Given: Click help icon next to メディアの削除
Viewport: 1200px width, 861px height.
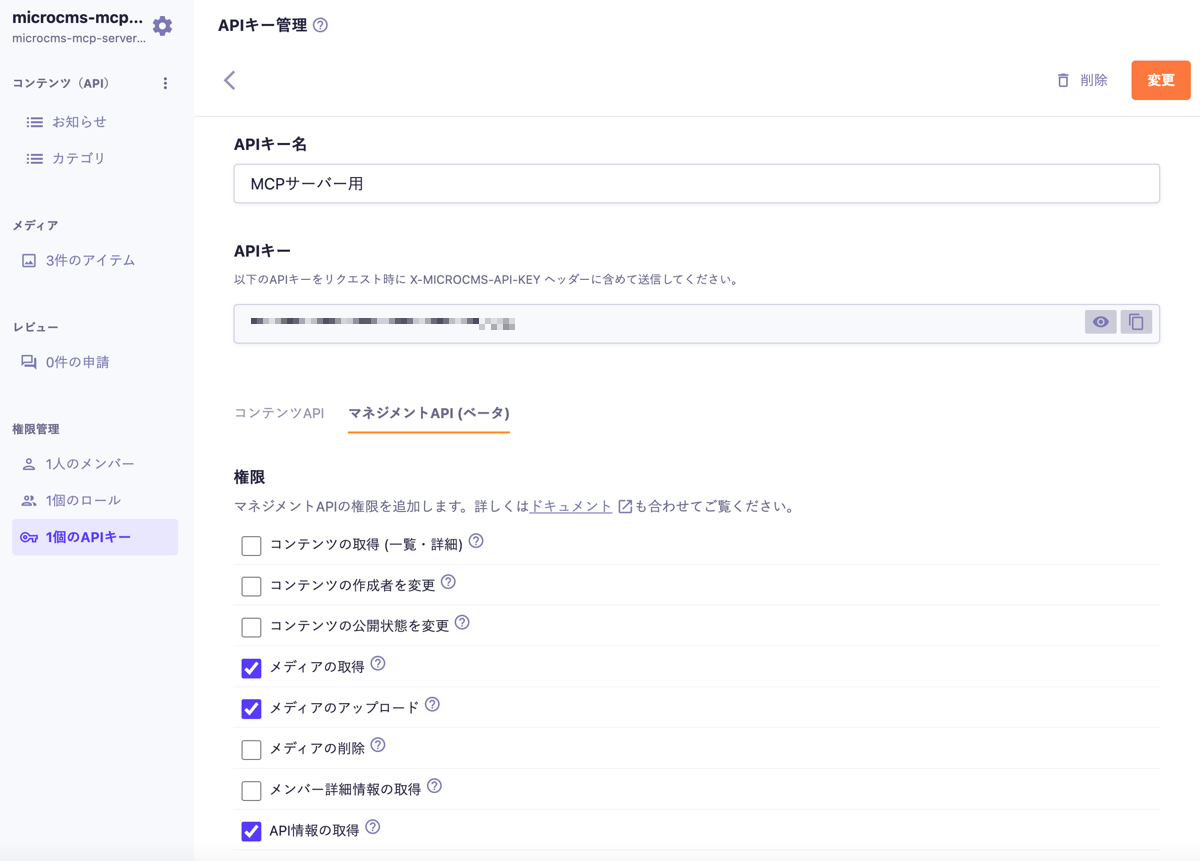Looking at the screenshot, I should 378,745.
